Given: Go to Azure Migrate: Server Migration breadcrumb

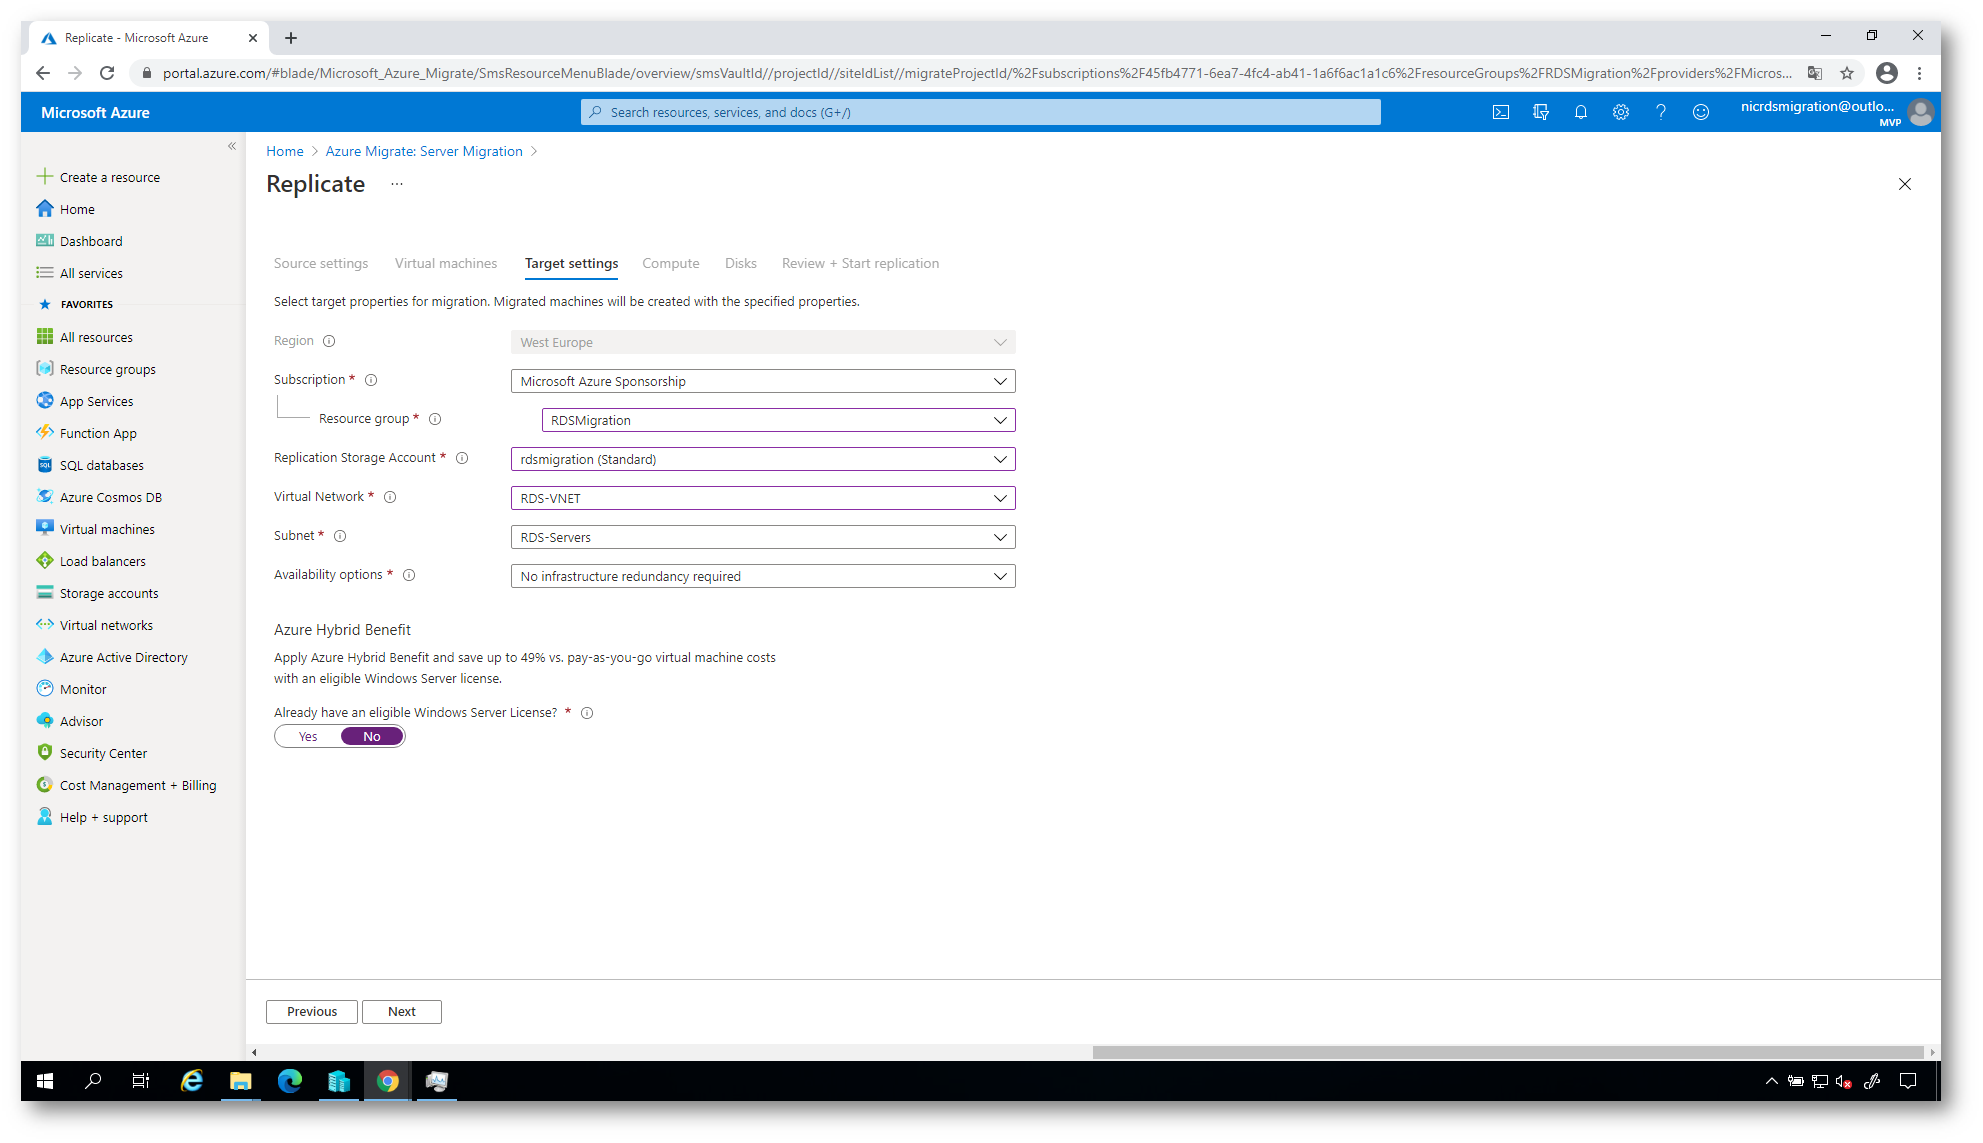Looking at the screenshot, I should (424, 151).
